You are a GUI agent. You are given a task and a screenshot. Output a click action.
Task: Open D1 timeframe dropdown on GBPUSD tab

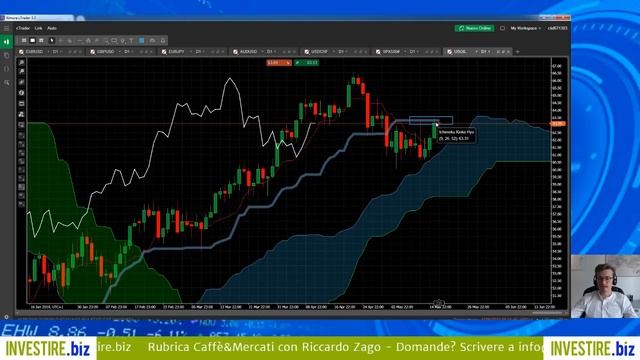click(x=128, y=52)
